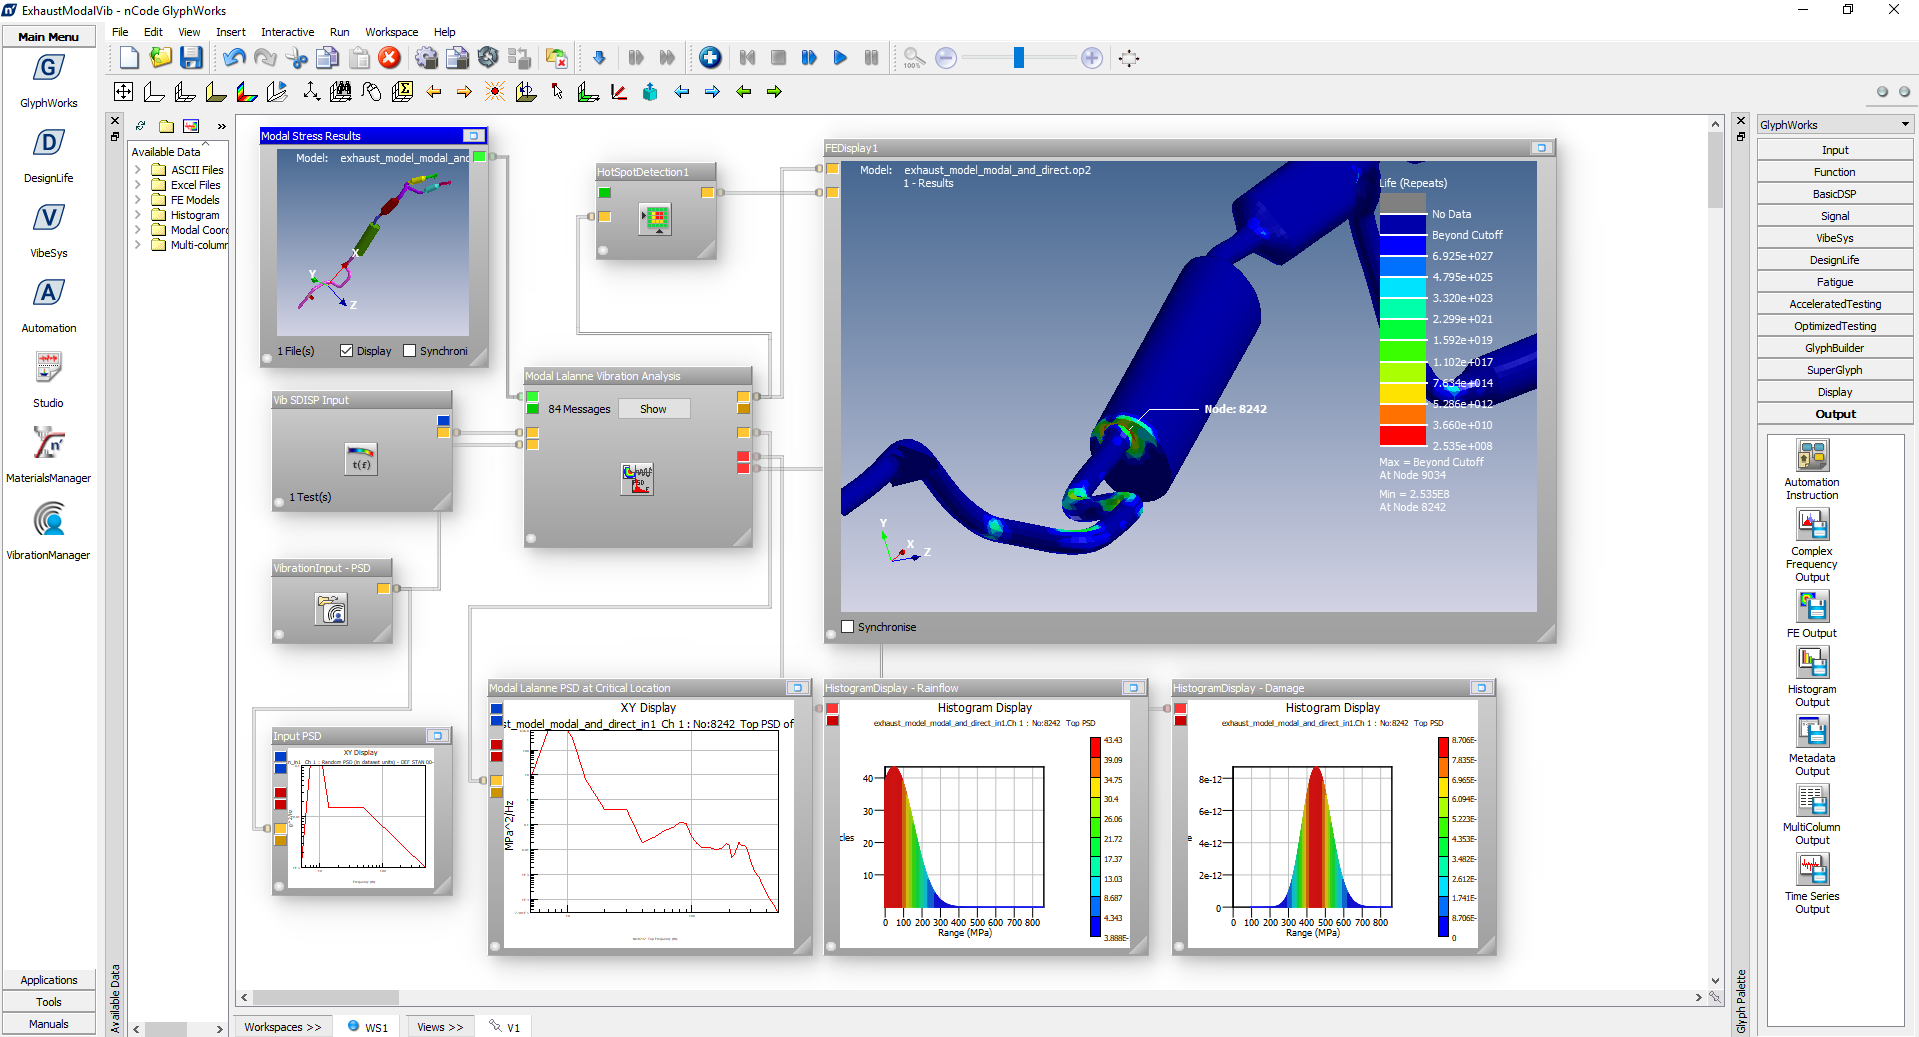Open the VibeSys main menu icon
This screenshot has width=1919, height=1037.
point(48,219)
